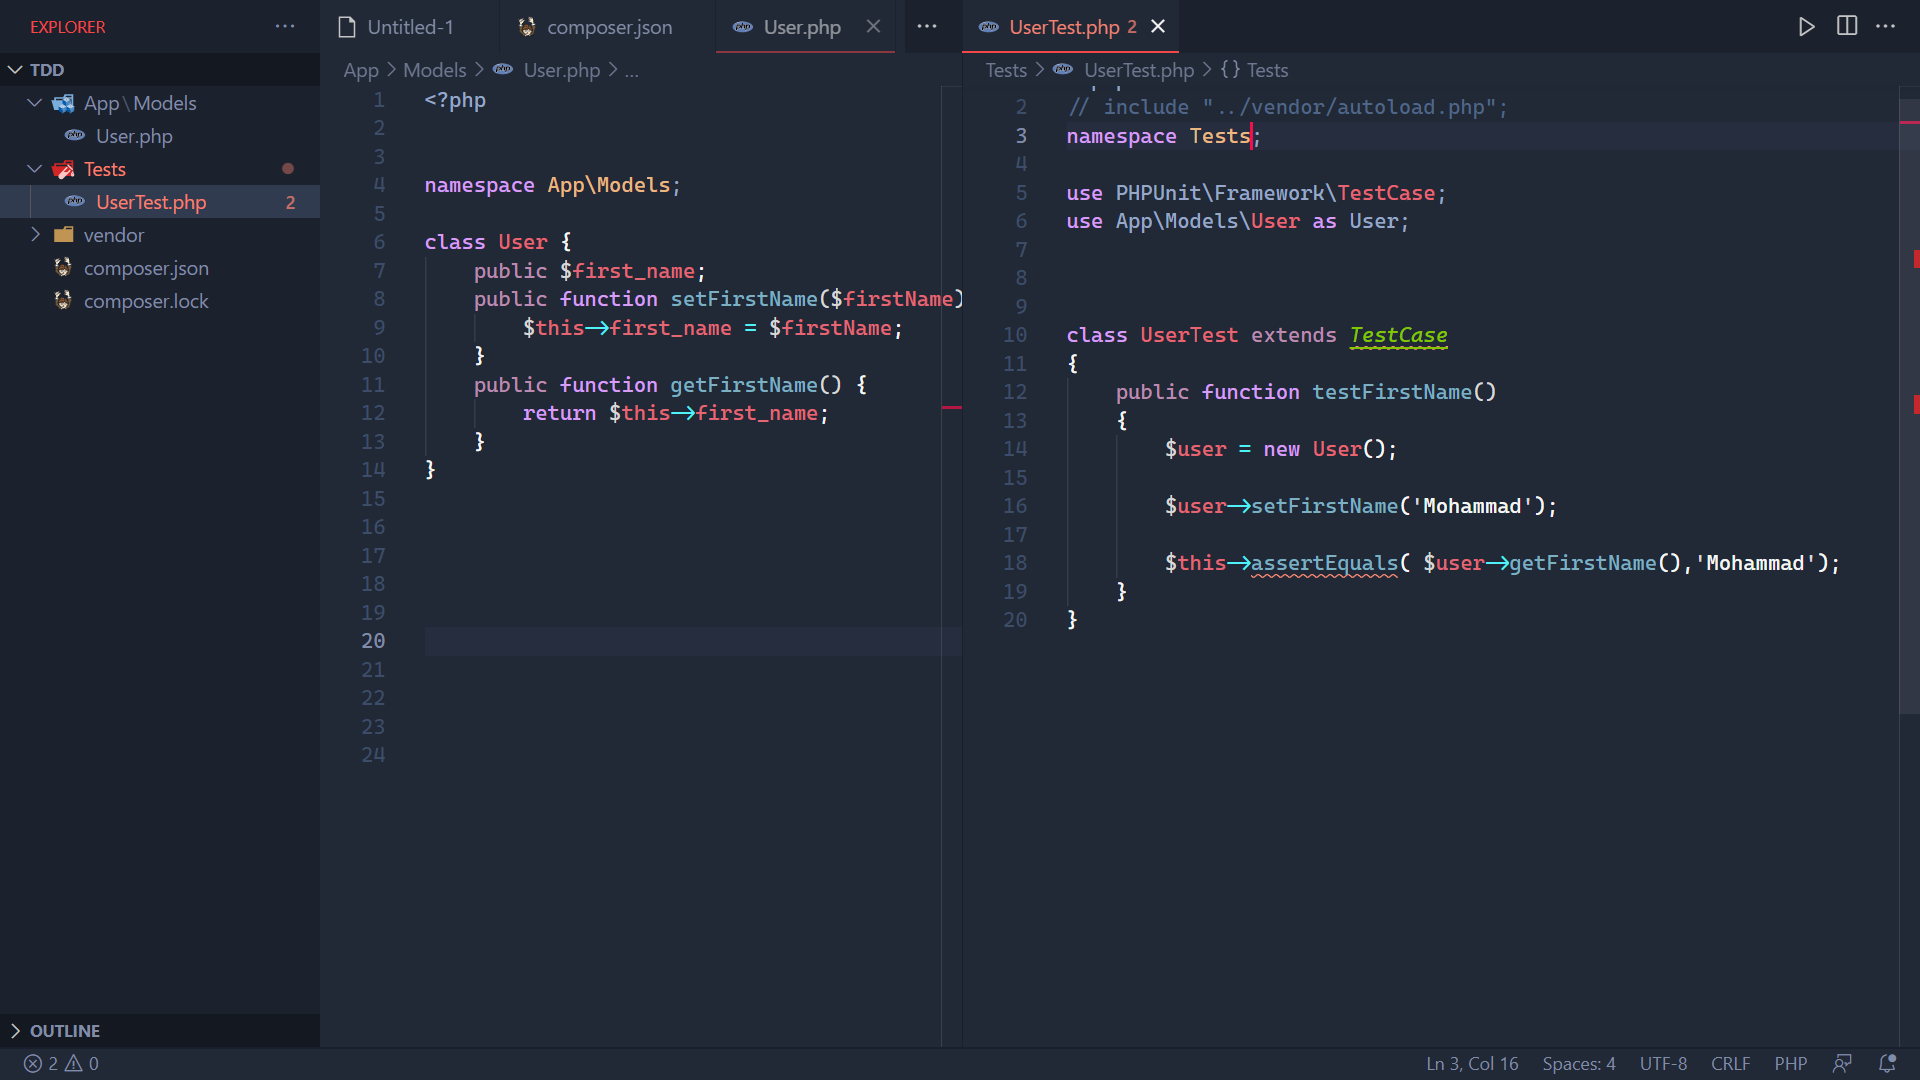Close the User.php tab
Image resolution: width=1920 pixels, height=1080 pixels.
coord(873,27)
